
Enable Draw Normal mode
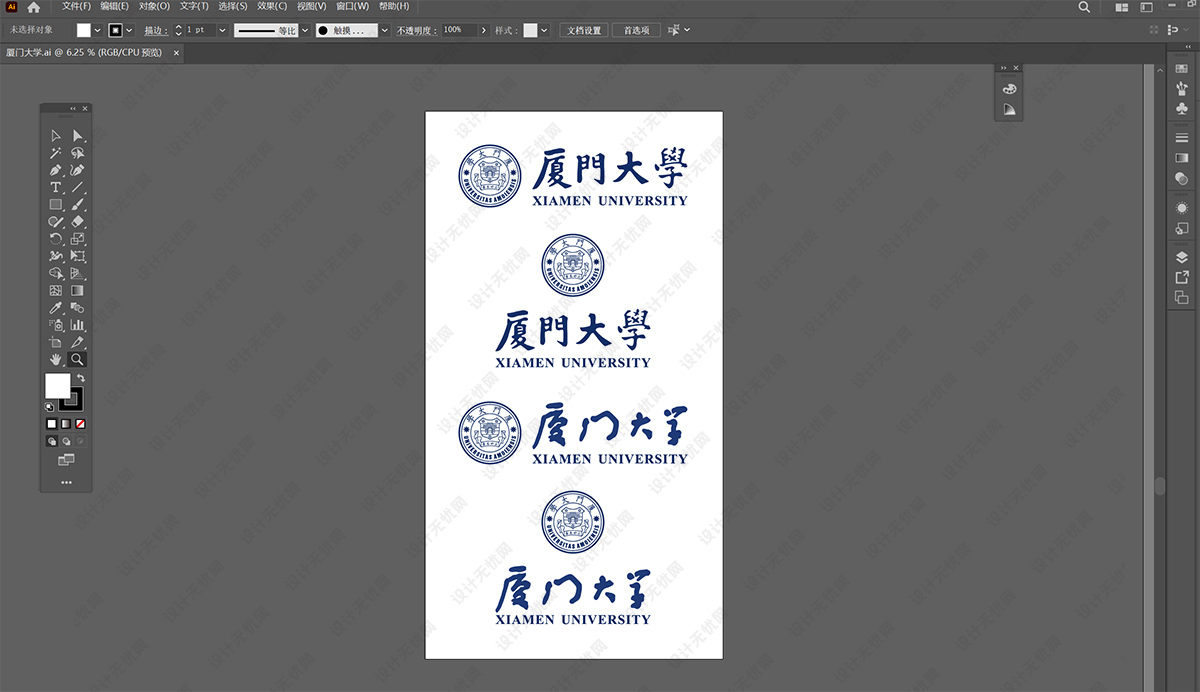click(x=52, y=440)
